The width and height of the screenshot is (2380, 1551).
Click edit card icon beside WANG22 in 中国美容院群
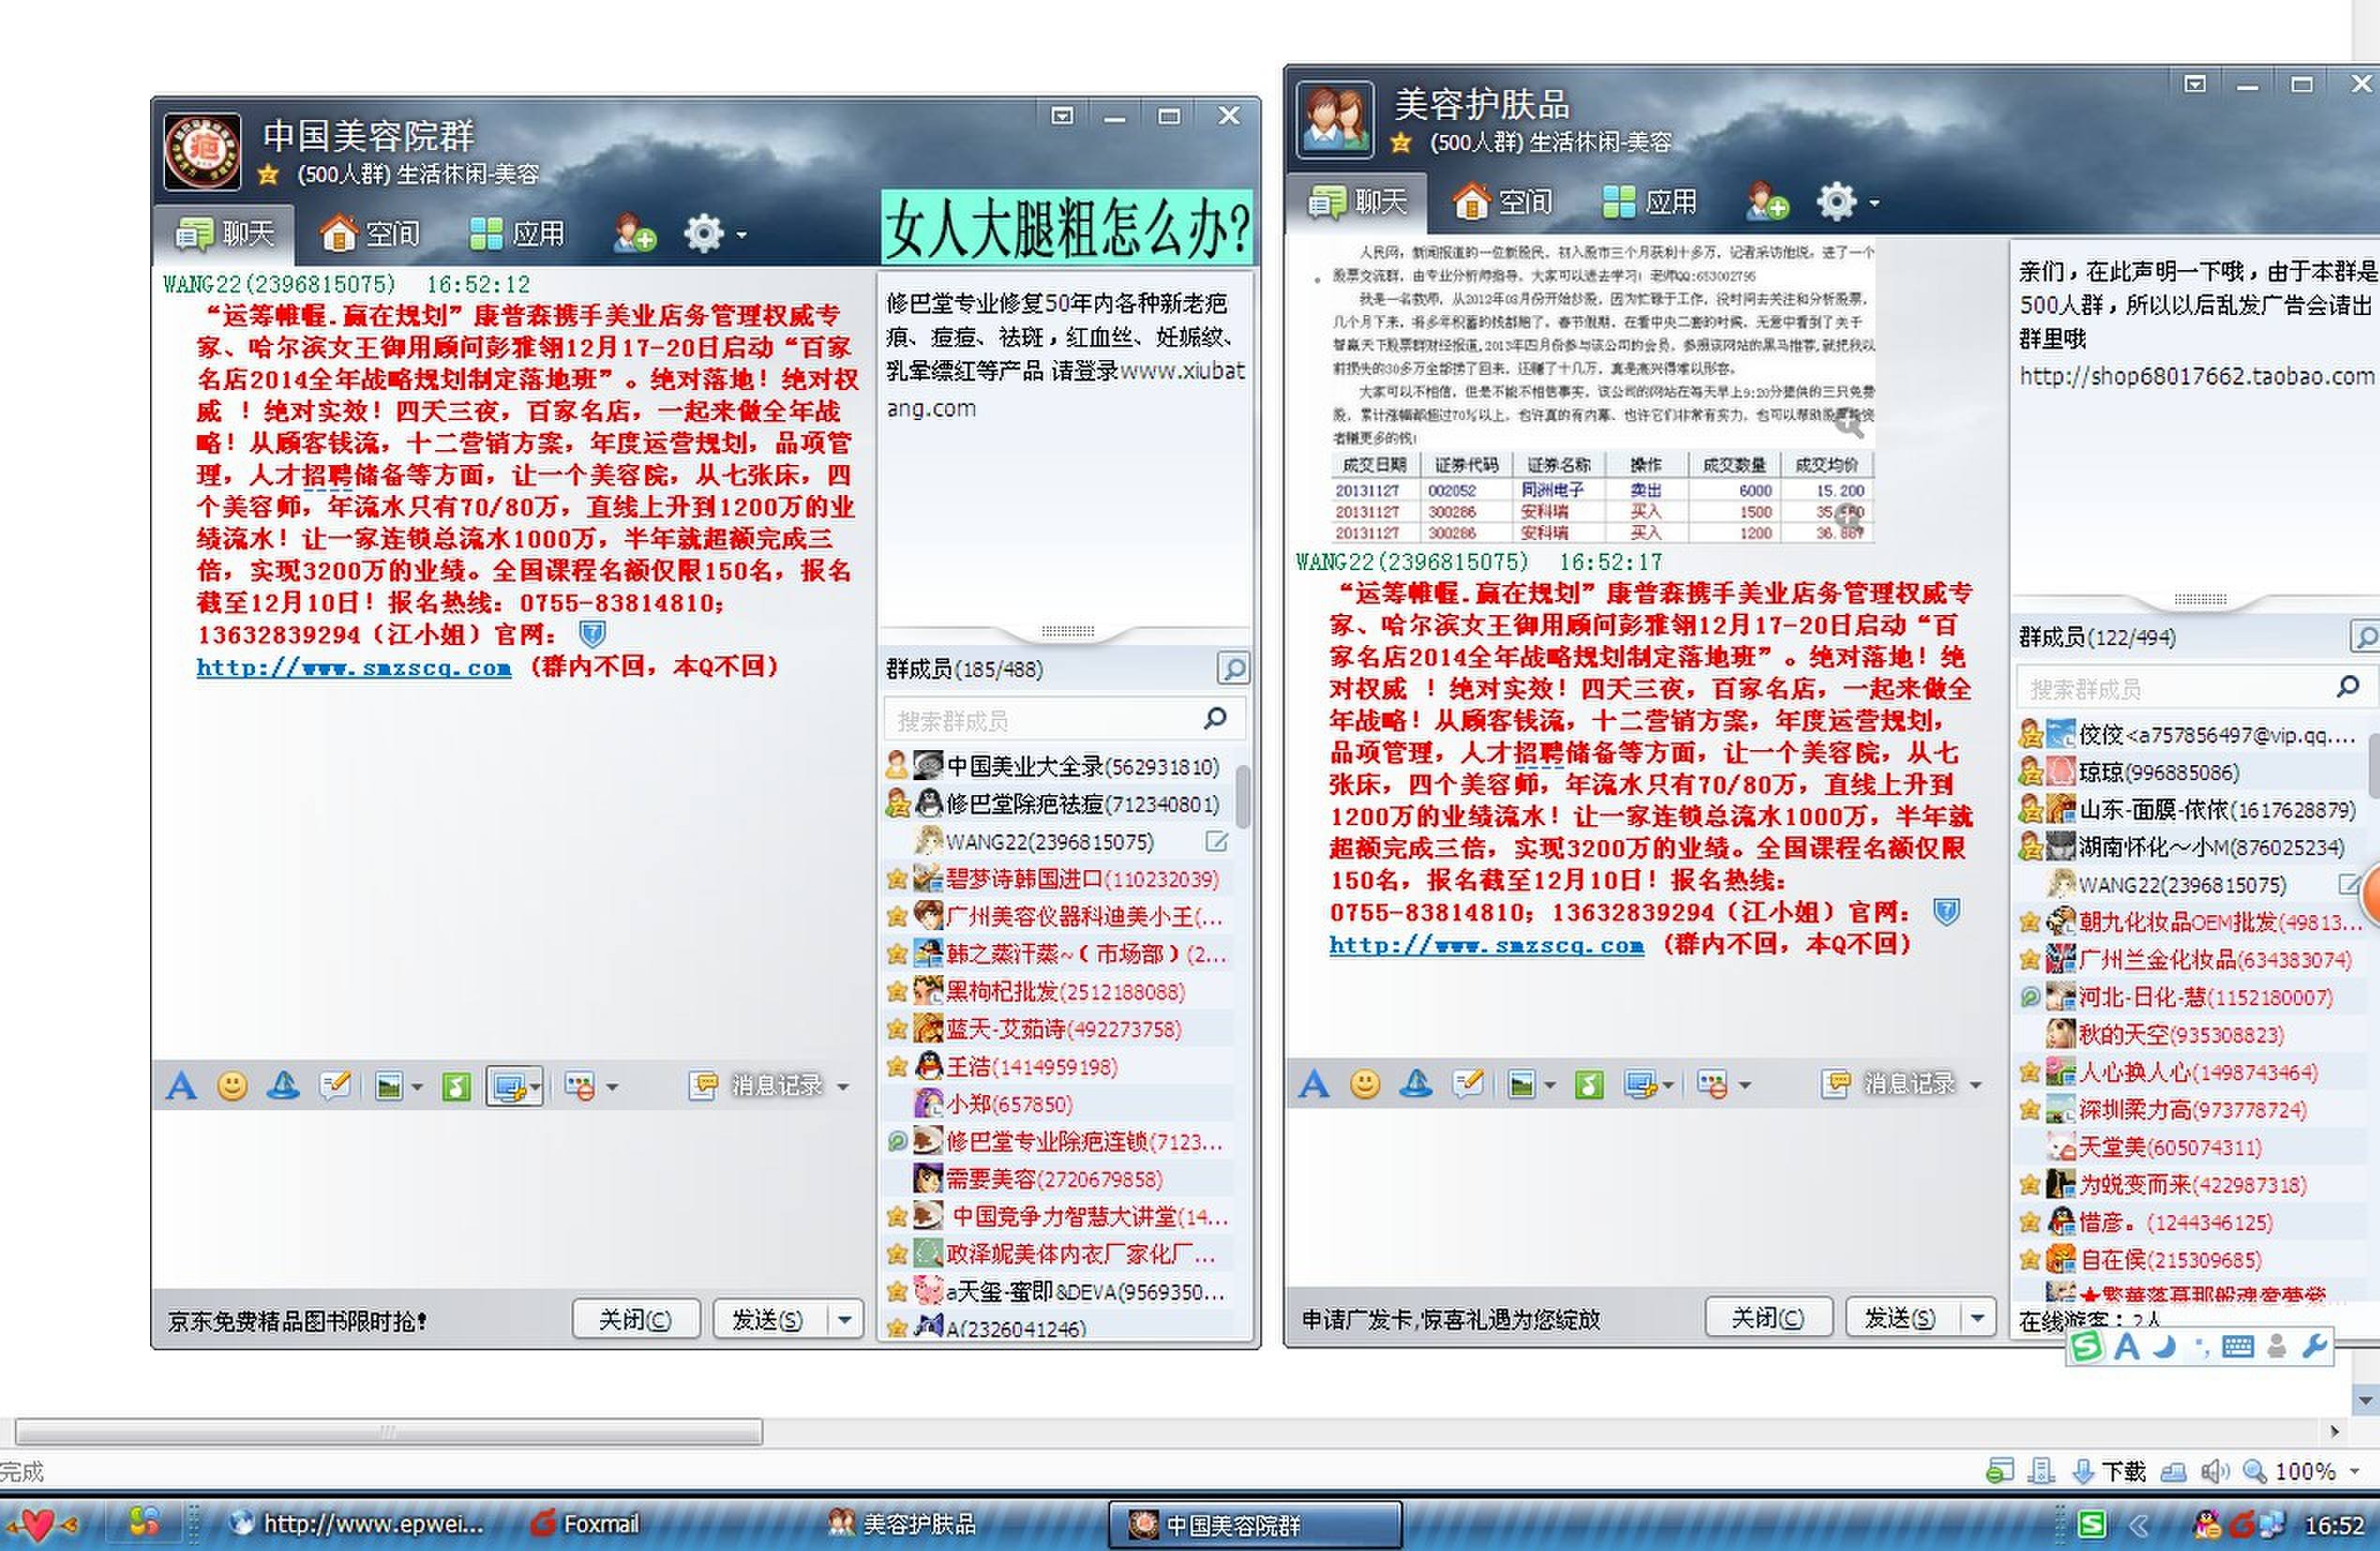tap(1217, 842)
